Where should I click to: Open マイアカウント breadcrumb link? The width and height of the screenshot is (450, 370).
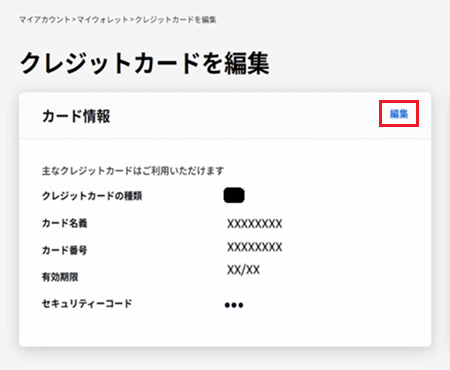(45, 20)
